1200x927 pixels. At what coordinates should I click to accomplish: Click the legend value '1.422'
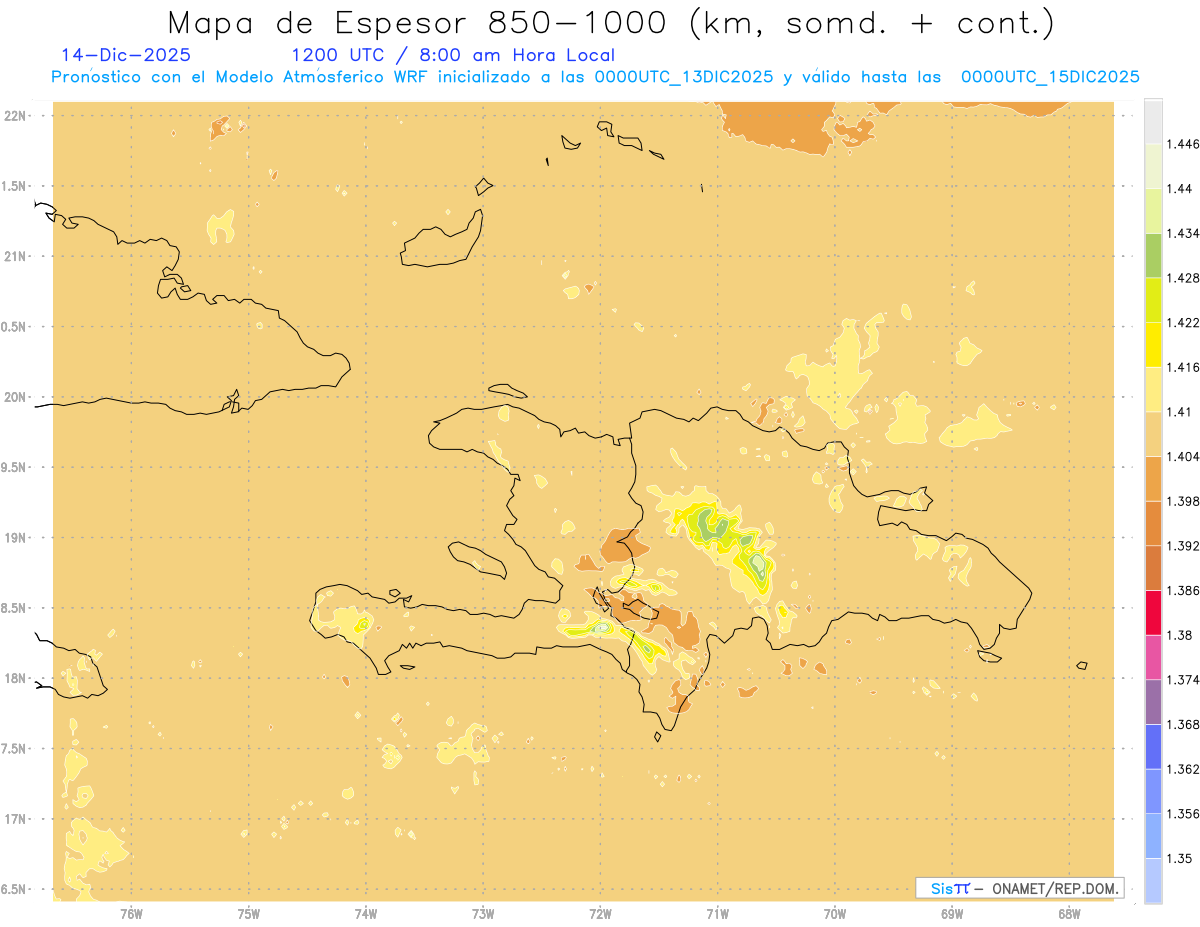pyautogui.click(x=1184, y=322)
